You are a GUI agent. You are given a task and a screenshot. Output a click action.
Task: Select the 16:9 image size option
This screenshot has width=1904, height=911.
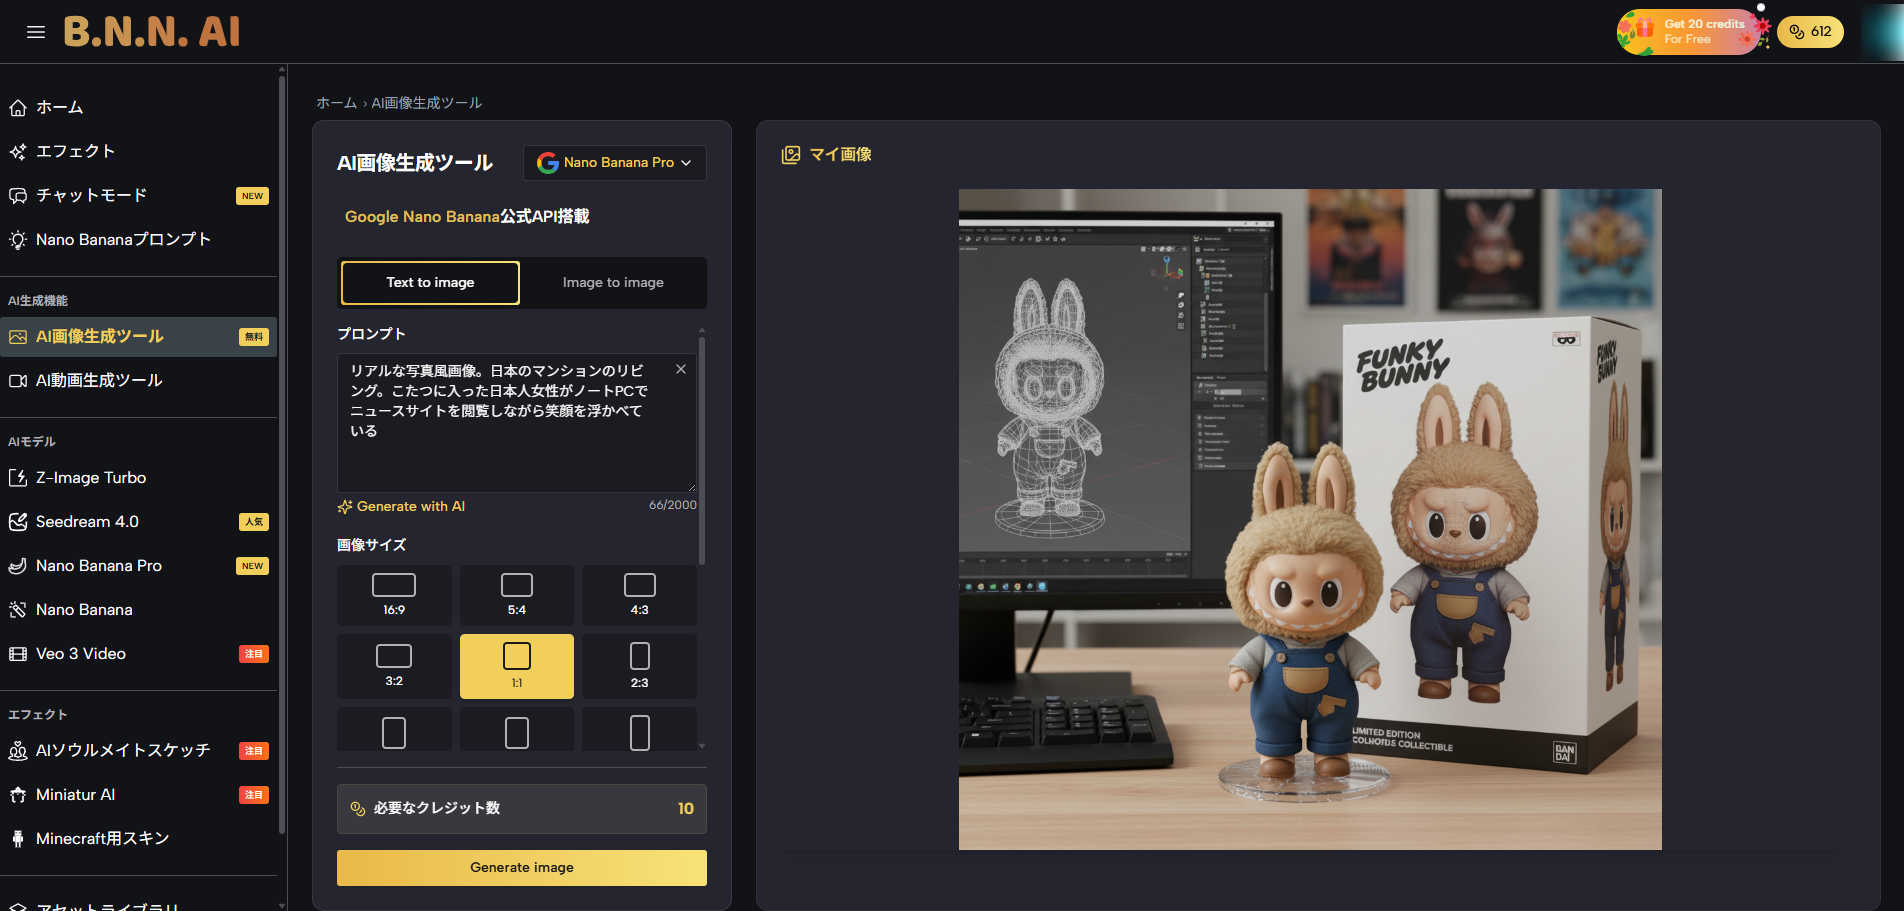pyautogui.click(x=394, y=595)
